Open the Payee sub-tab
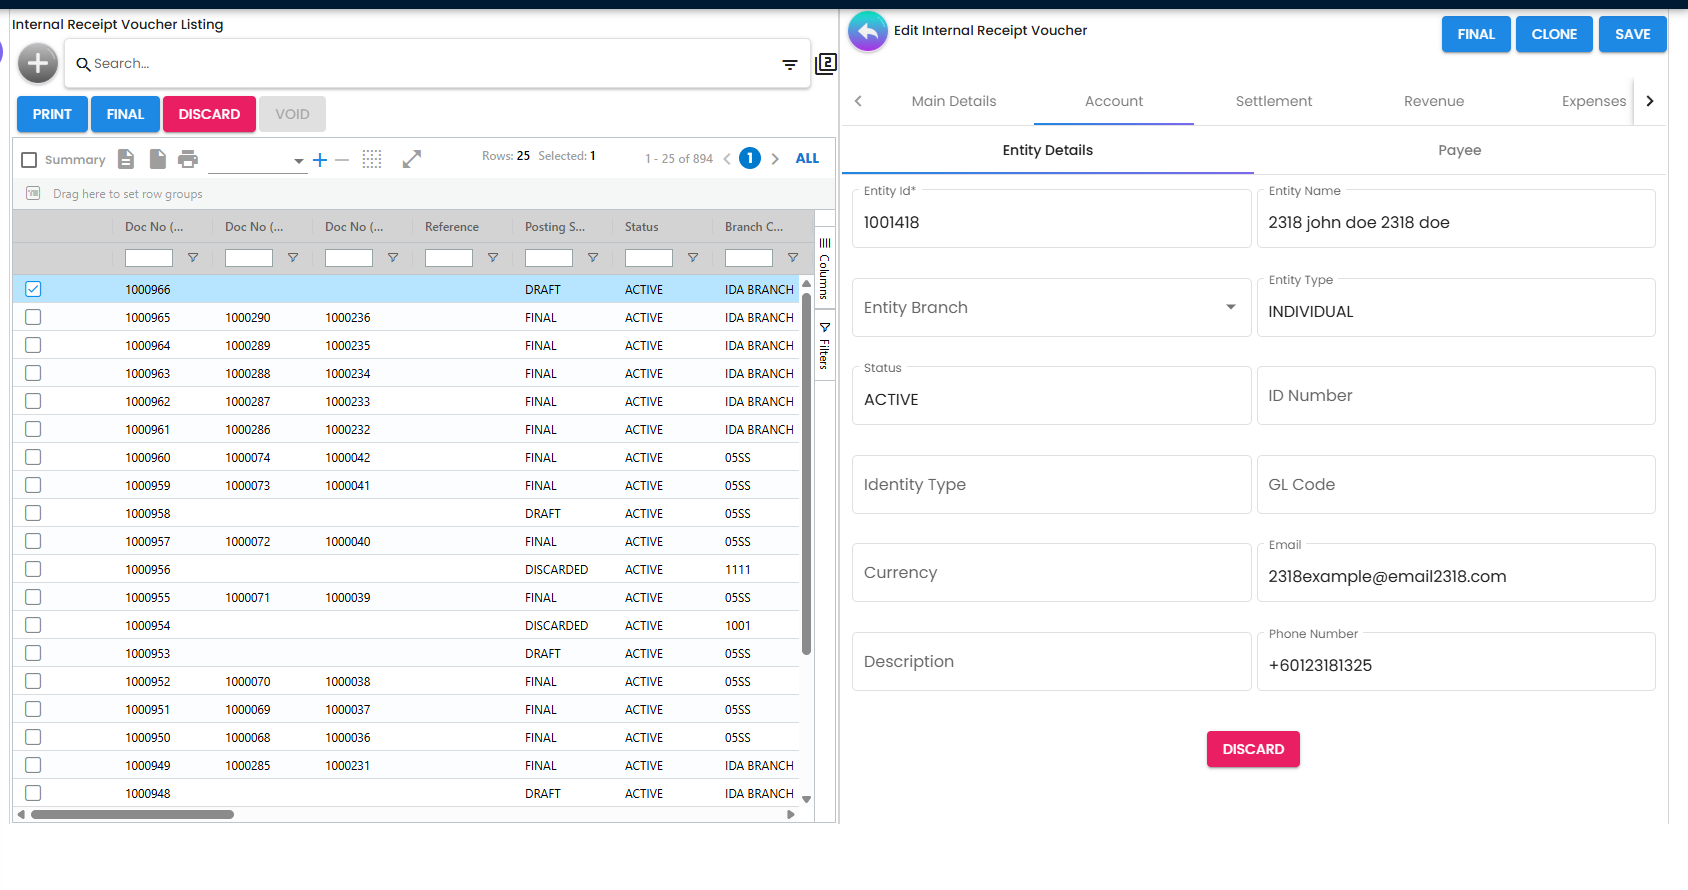1688x890 pixels. tap(1459, 150)
